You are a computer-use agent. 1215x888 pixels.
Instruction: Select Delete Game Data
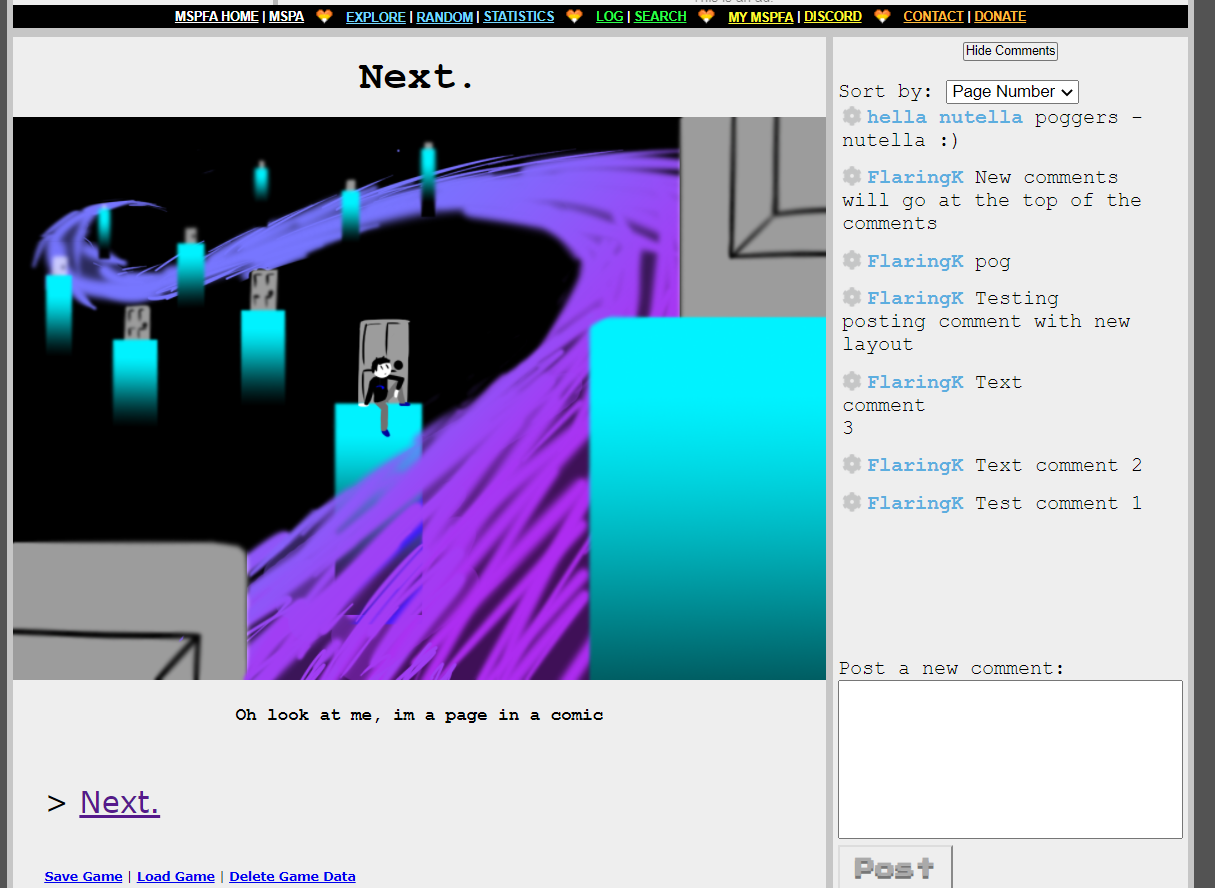point(292,876)
